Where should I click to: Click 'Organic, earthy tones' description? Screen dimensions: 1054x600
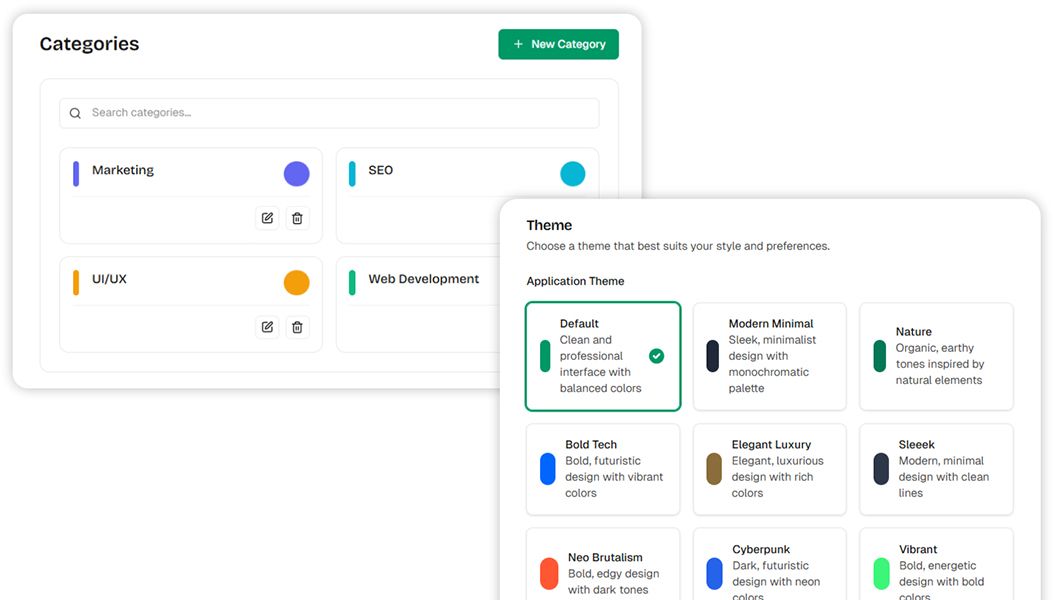pos(940,364)
